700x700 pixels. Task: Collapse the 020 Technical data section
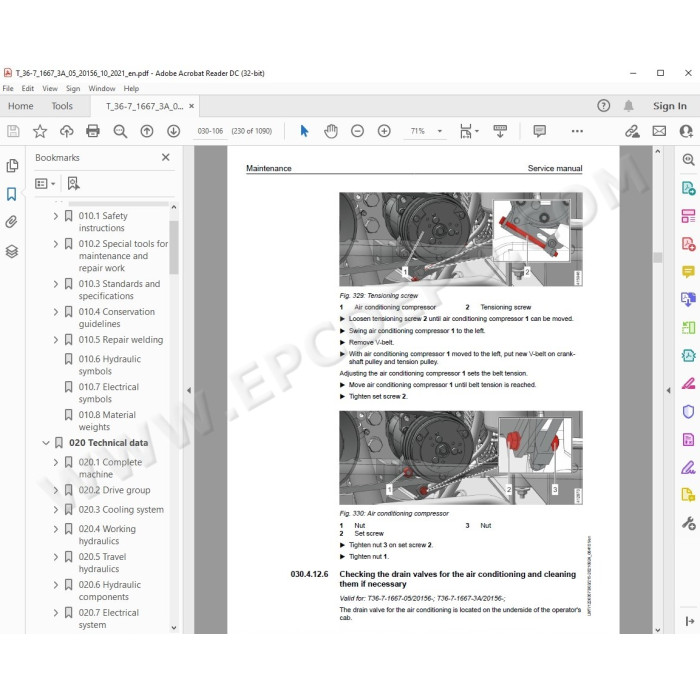coord(46,443)
